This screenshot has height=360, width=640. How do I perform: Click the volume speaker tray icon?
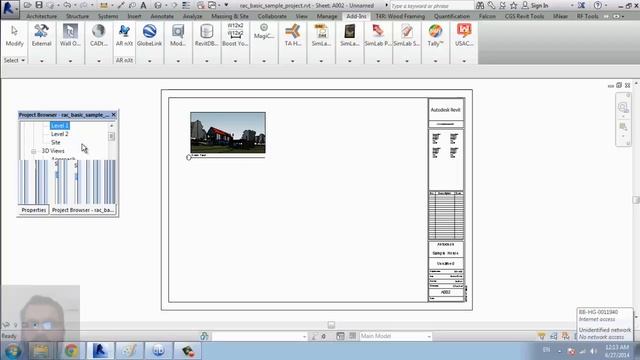click(x=594, y=351)
